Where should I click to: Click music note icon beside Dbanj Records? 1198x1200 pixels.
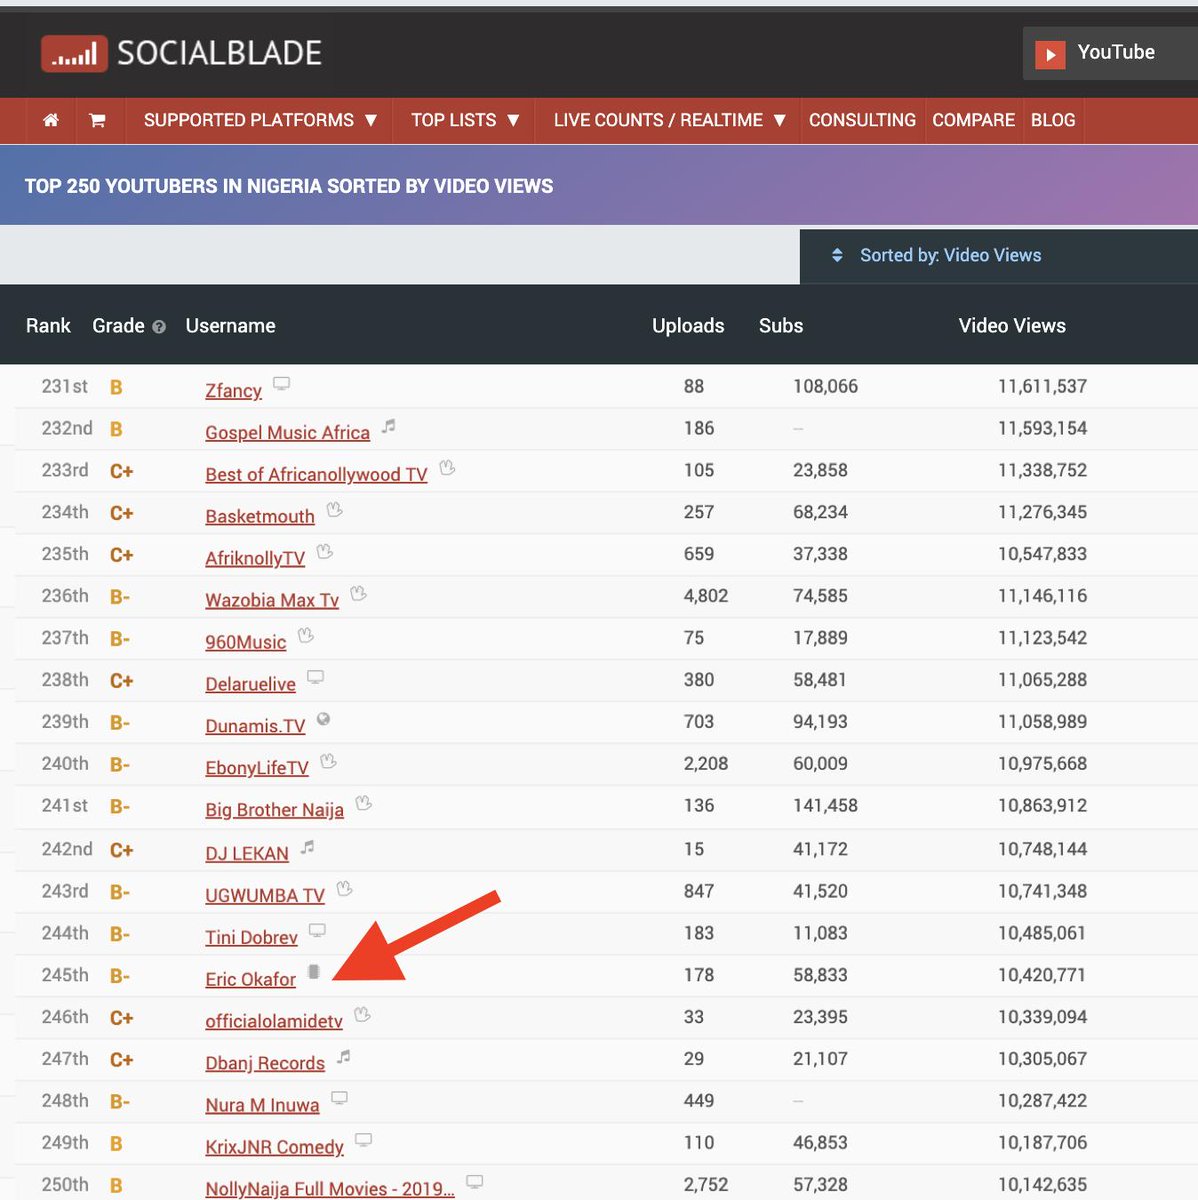344,1056
